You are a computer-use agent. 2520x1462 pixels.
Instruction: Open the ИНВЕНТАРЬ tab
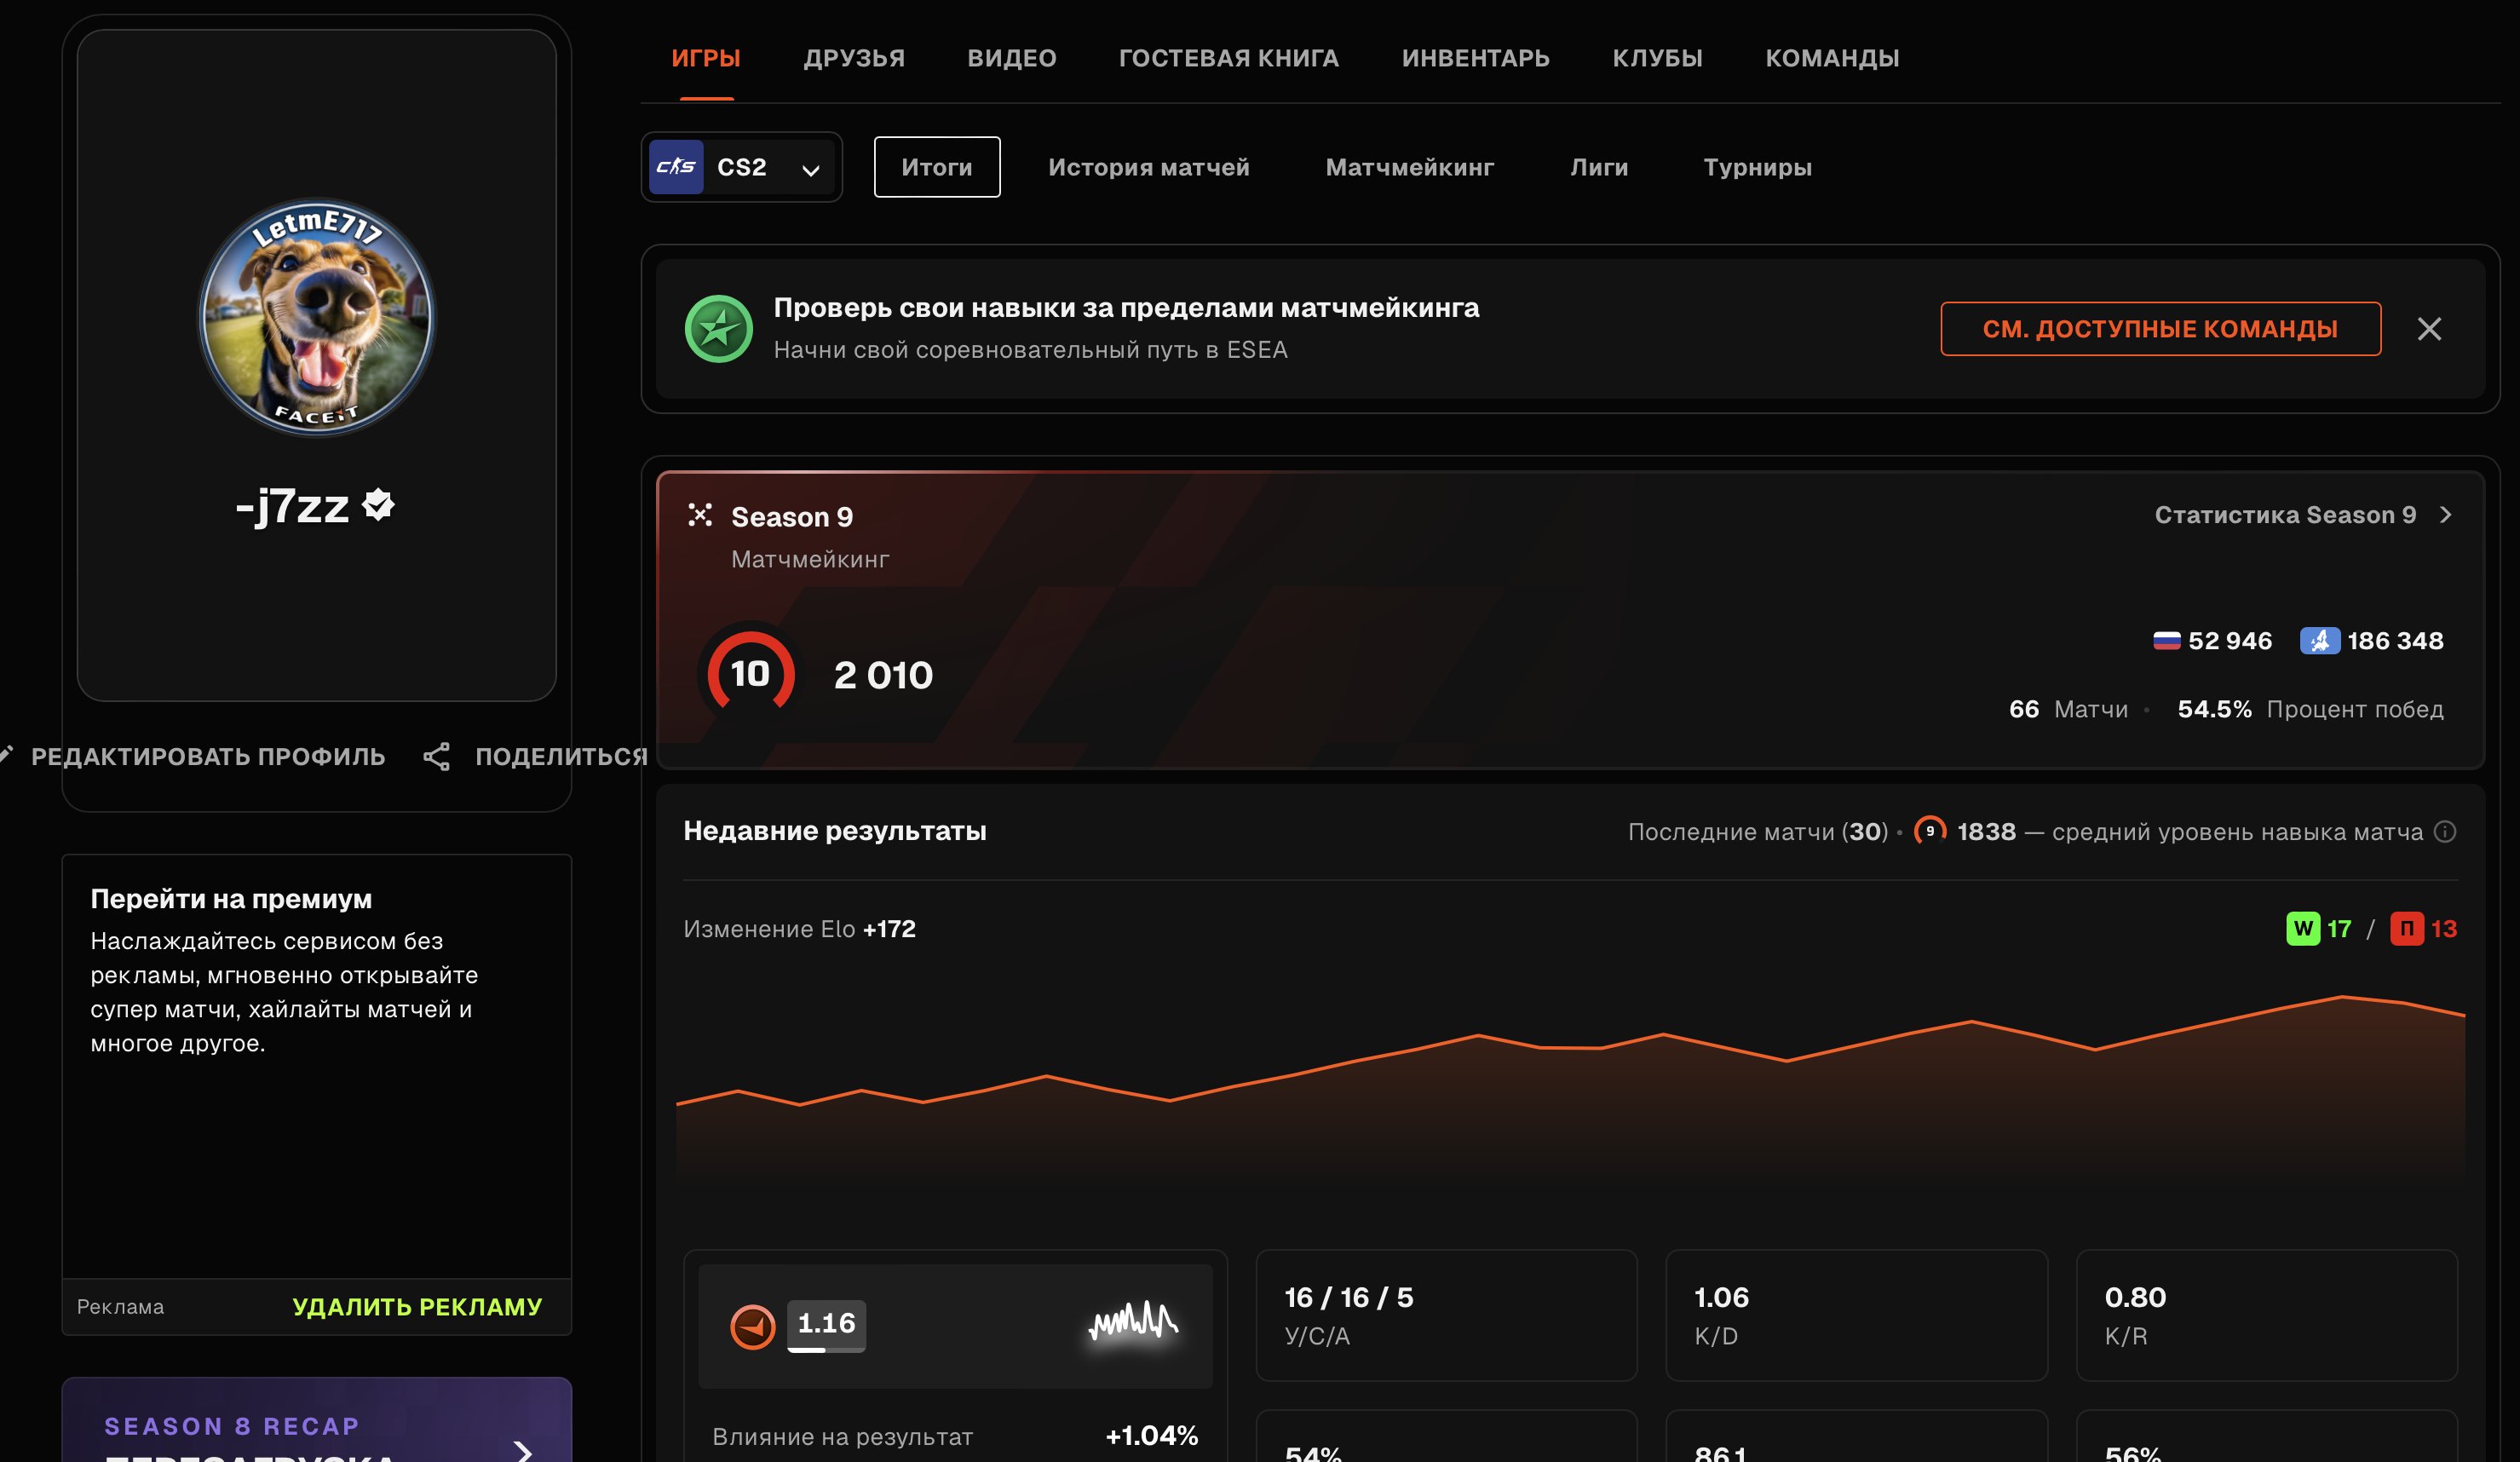[x=1475, y=58]
